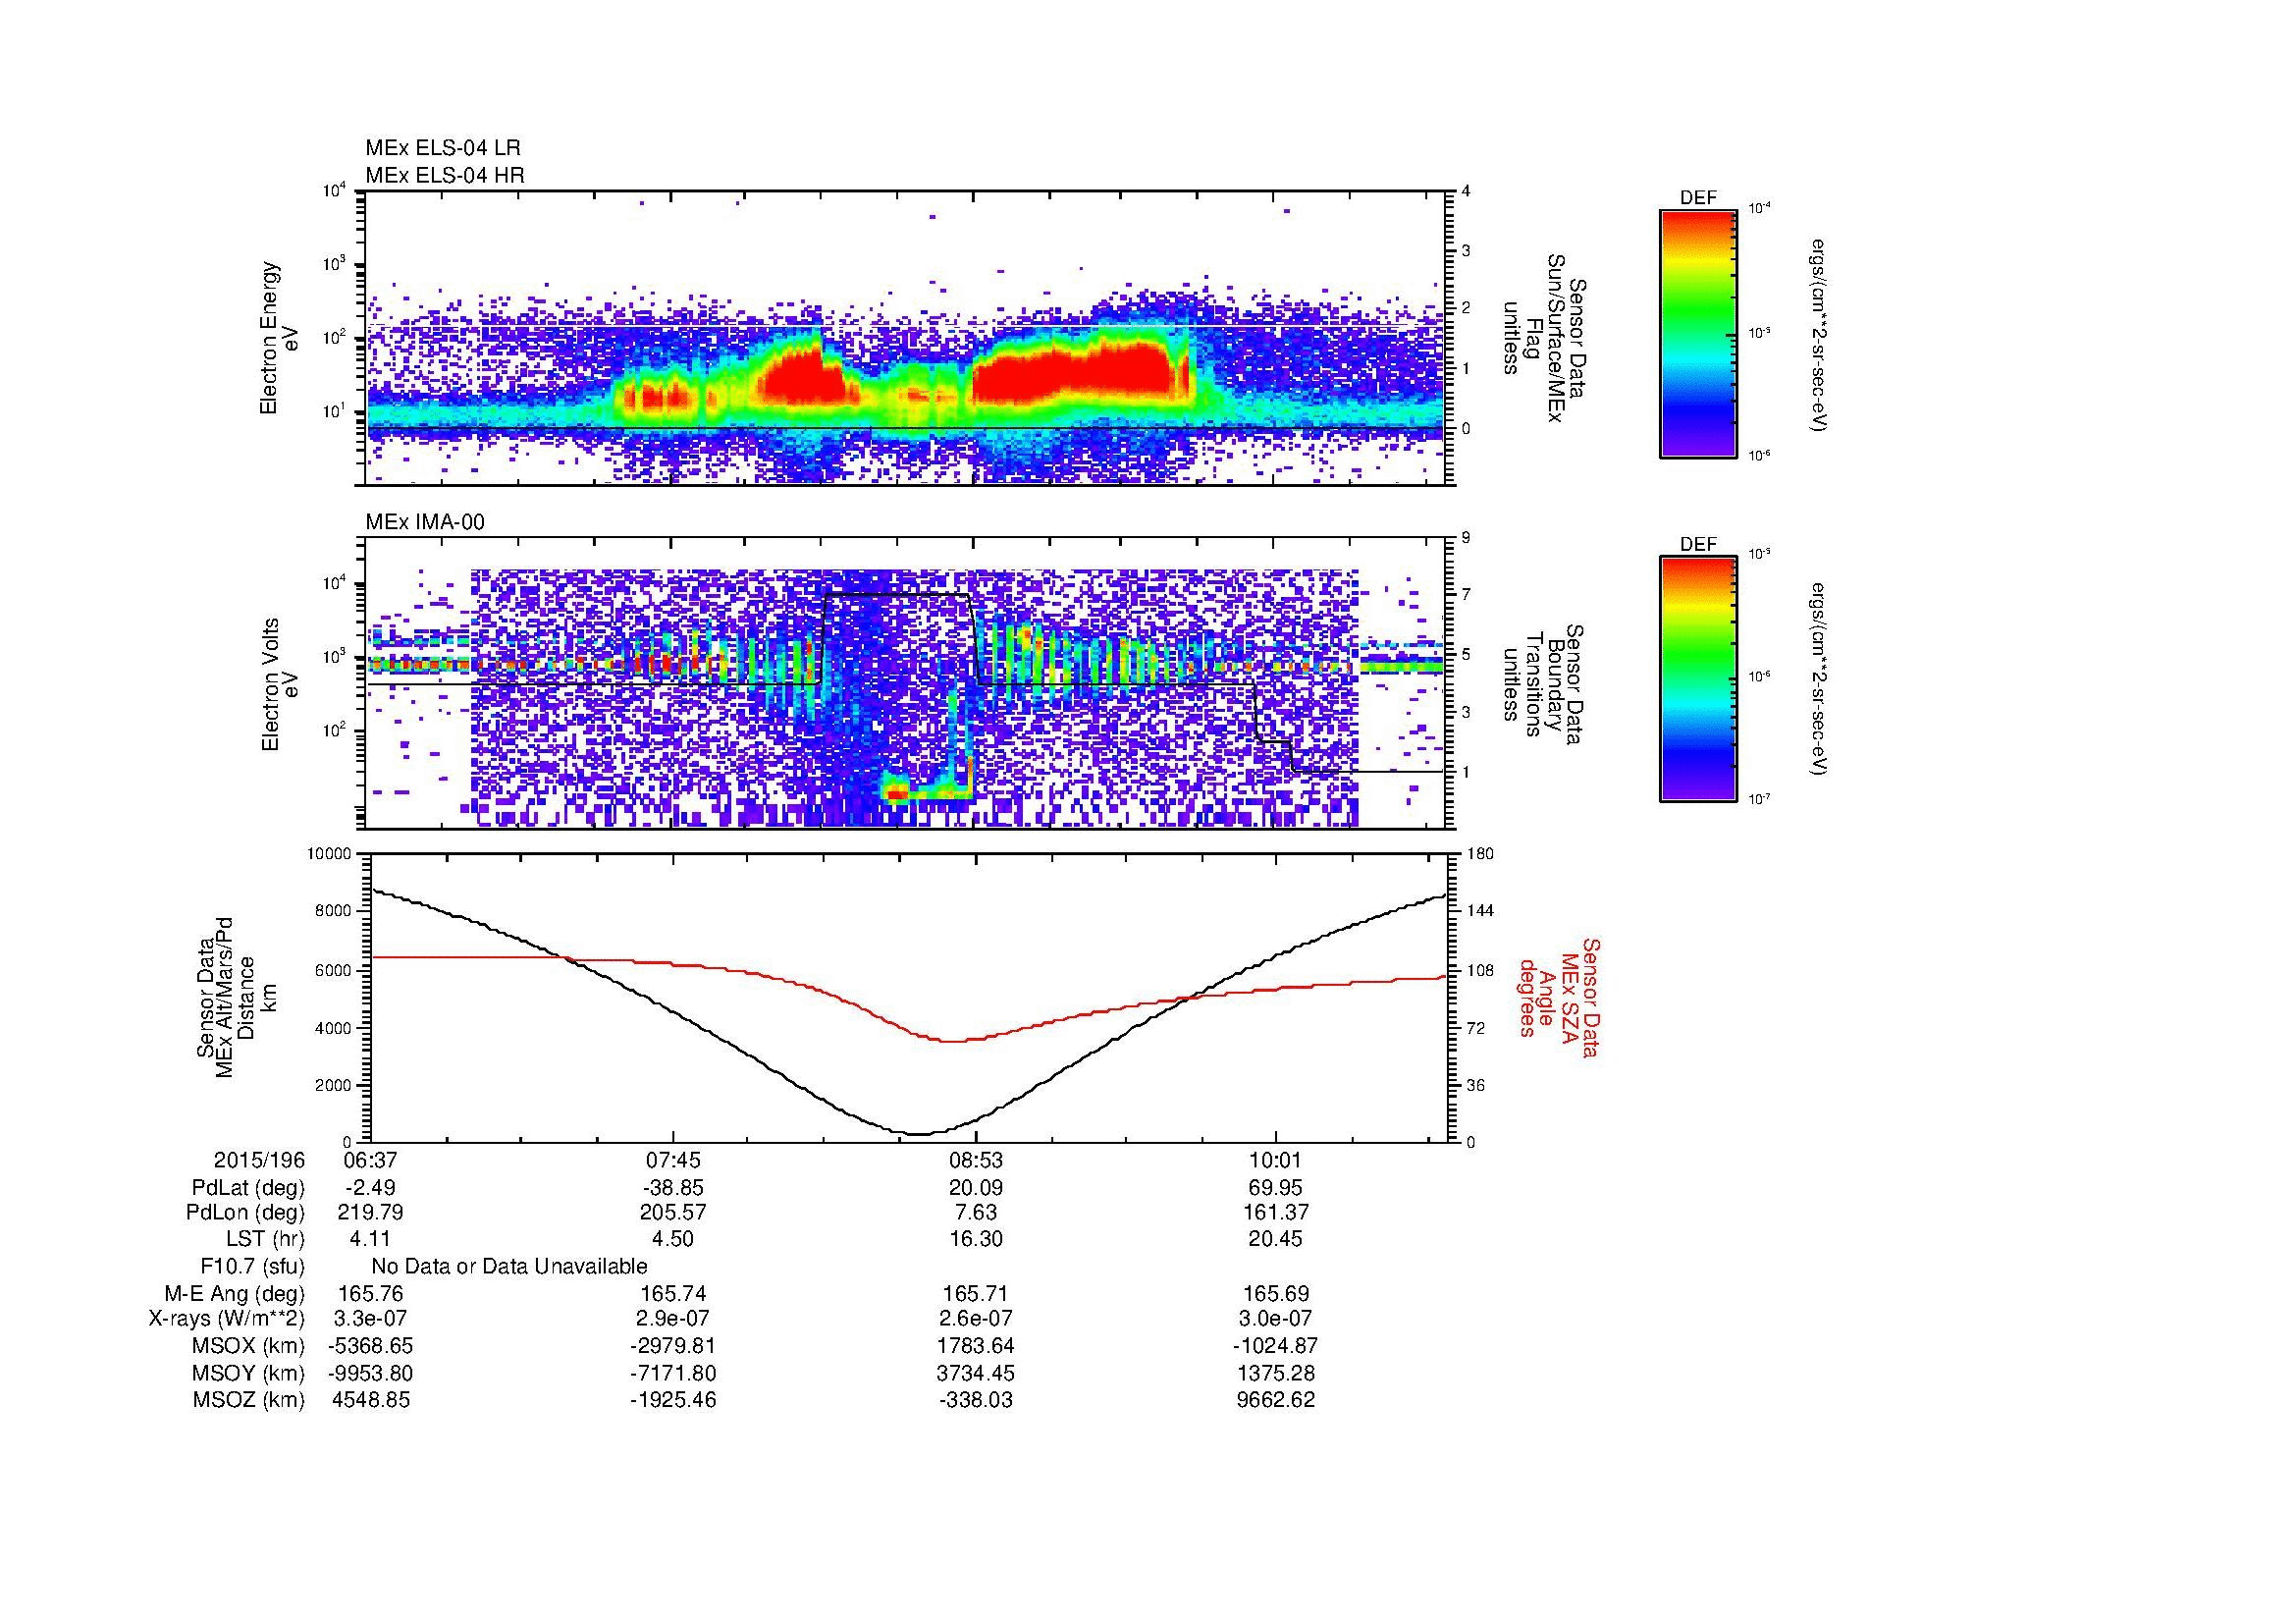Click X-rays value '3.3e-07'

(x=370, y=1319)
